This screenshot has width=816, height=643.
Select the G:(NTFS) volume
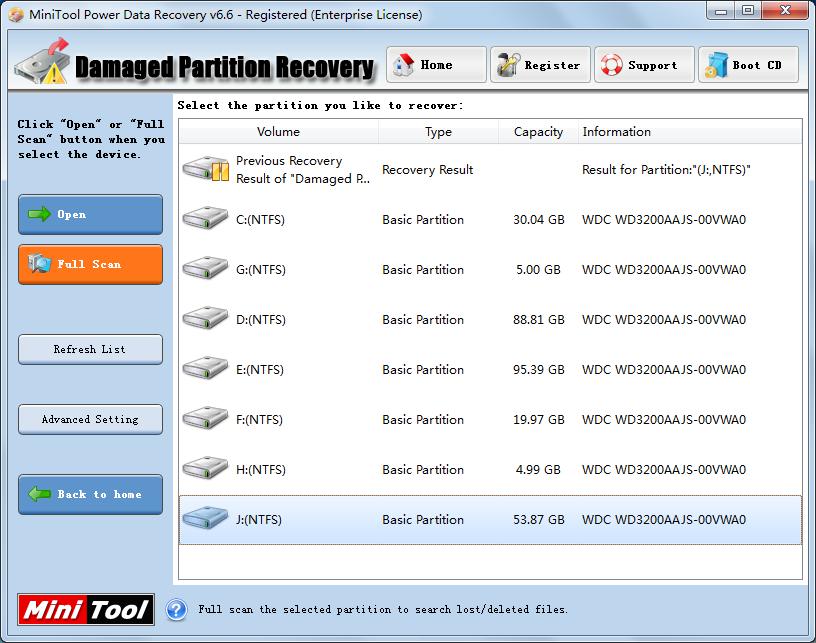point(490,269)
